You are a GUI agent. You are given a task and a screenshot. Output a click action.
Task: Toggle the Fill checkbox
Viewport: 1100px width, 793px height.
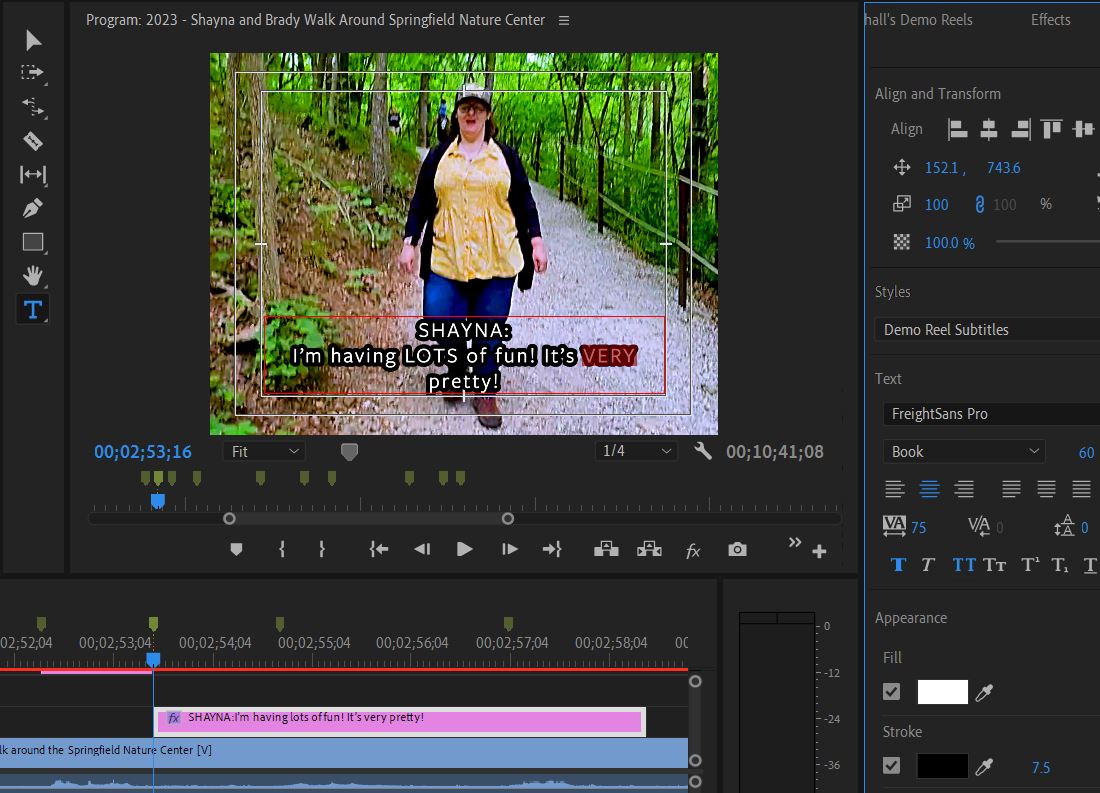[892, 693]
